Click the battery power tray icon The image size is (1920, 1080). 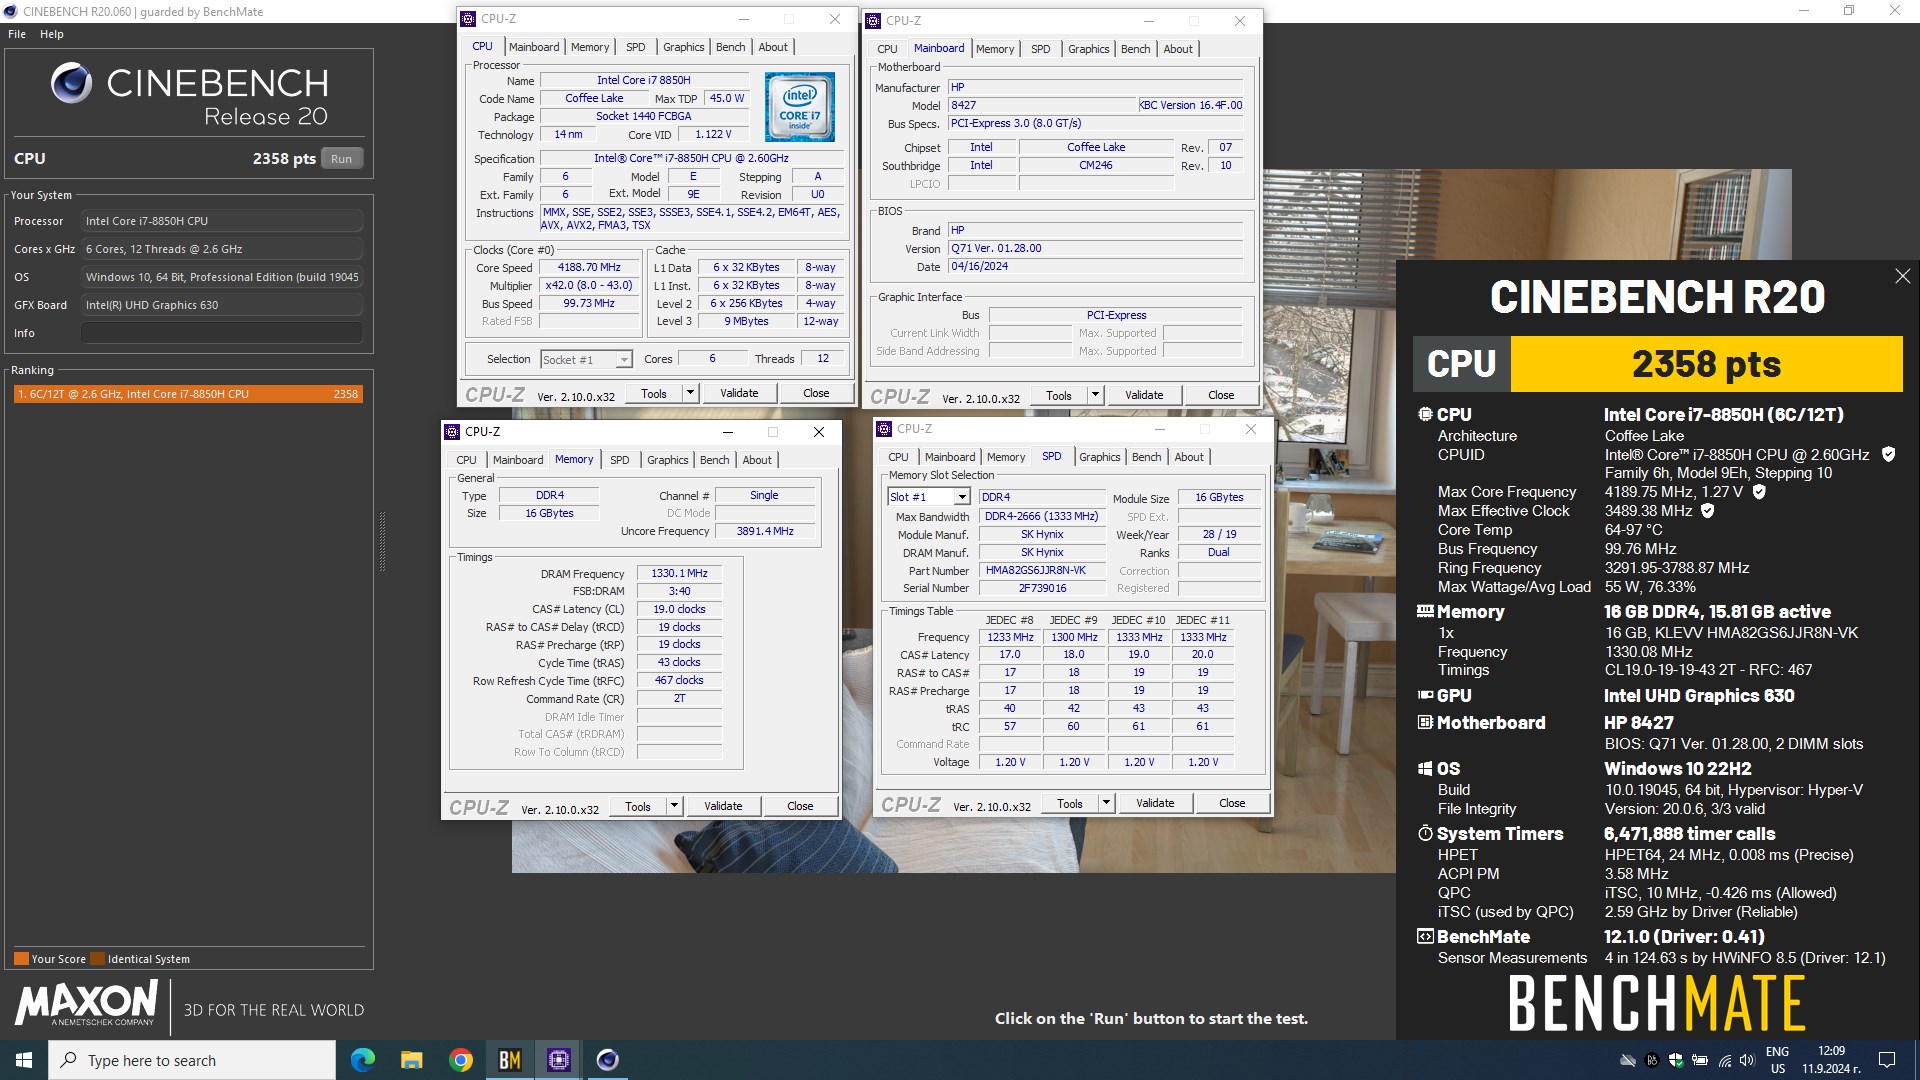[1700, 1060]
